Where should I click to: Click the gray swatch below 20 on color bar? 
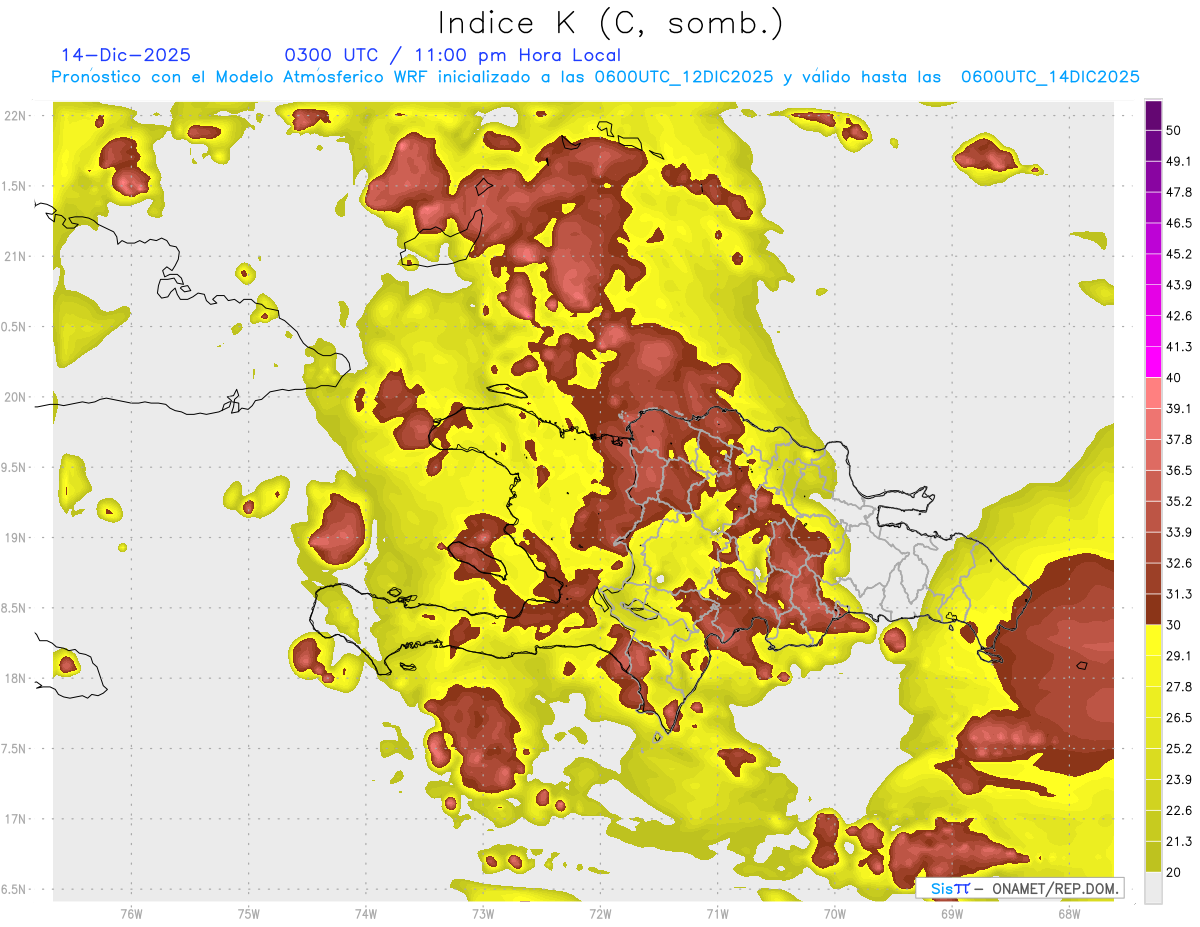coord(1153,888)
